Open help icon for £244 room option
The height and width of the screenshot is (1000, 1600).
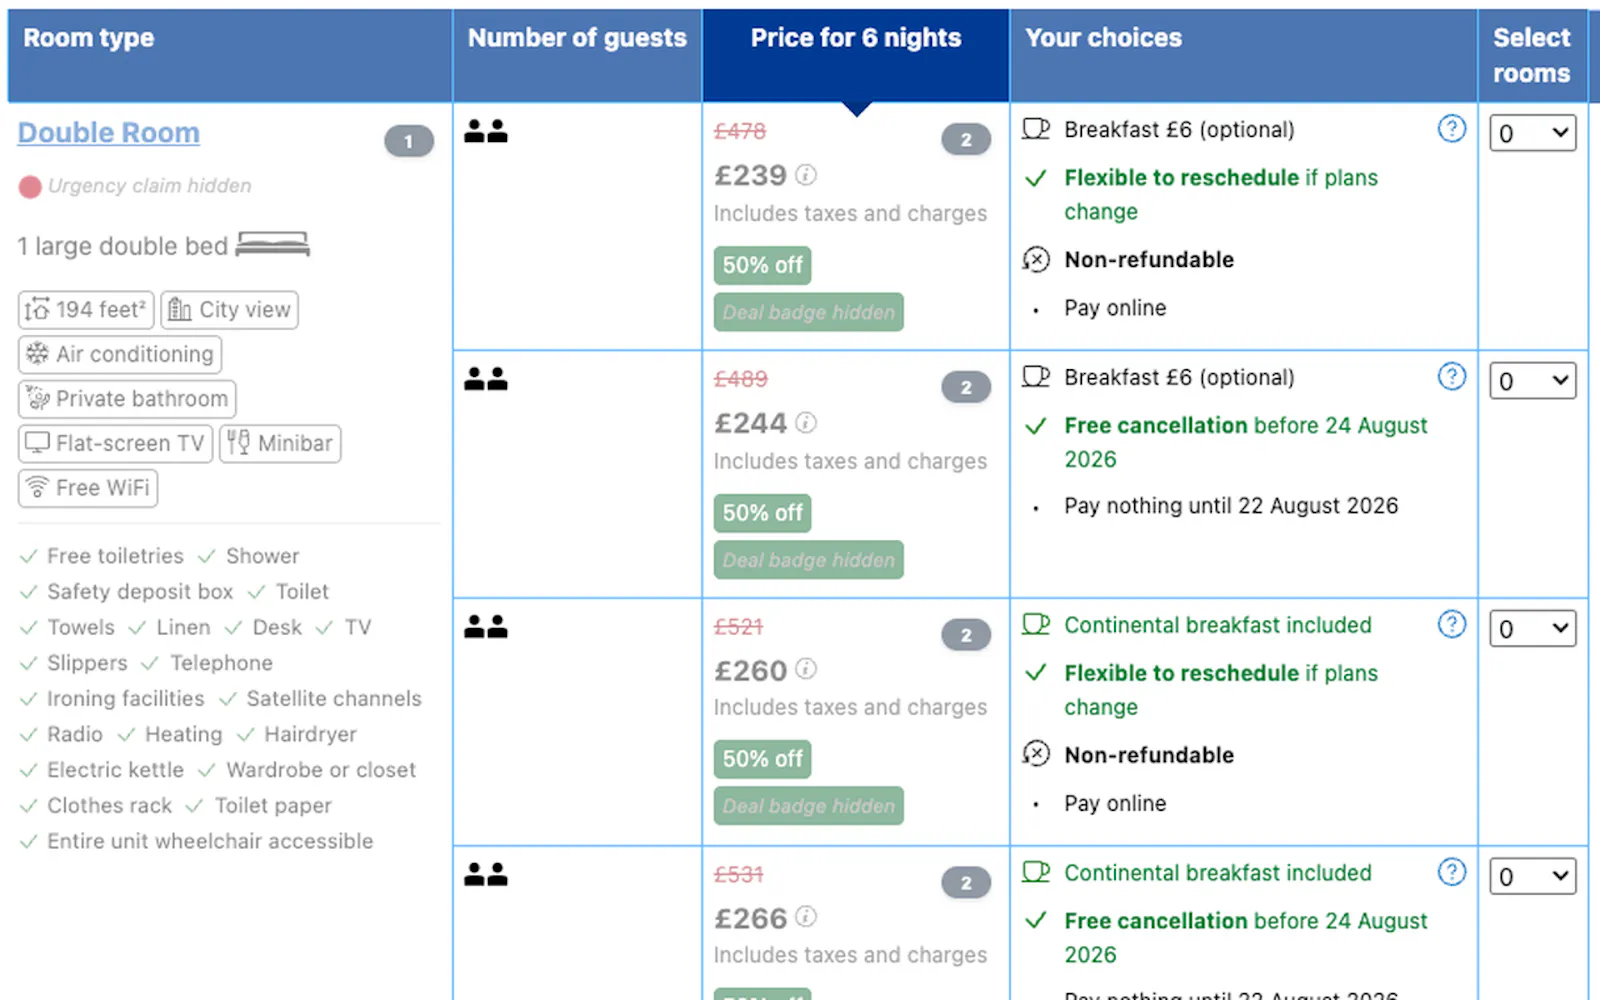1452,377
